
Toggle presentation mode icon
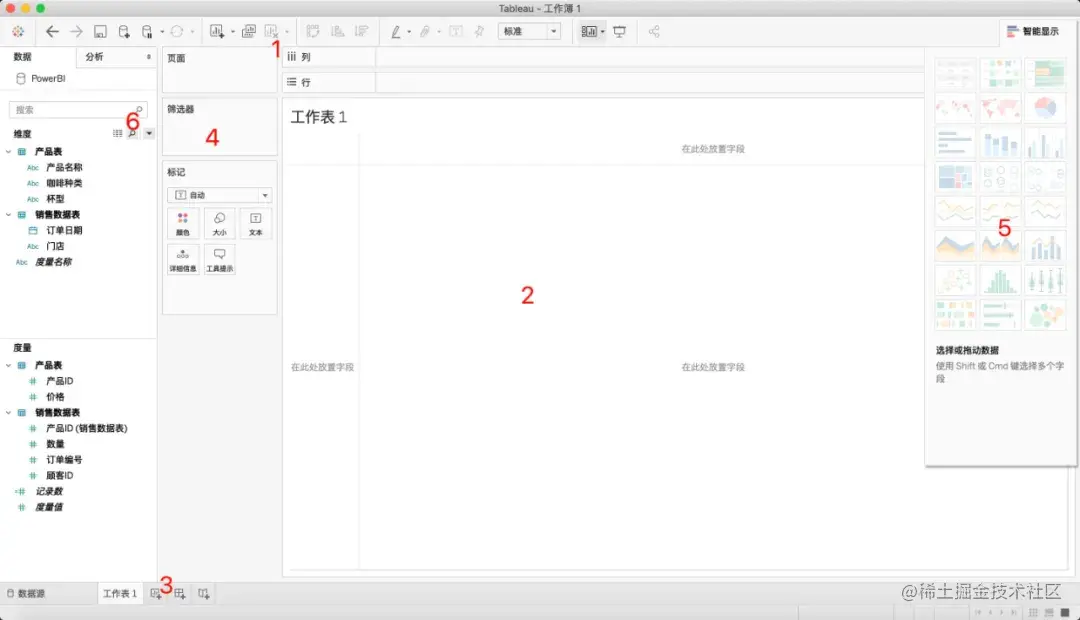[x=619, y=31]
